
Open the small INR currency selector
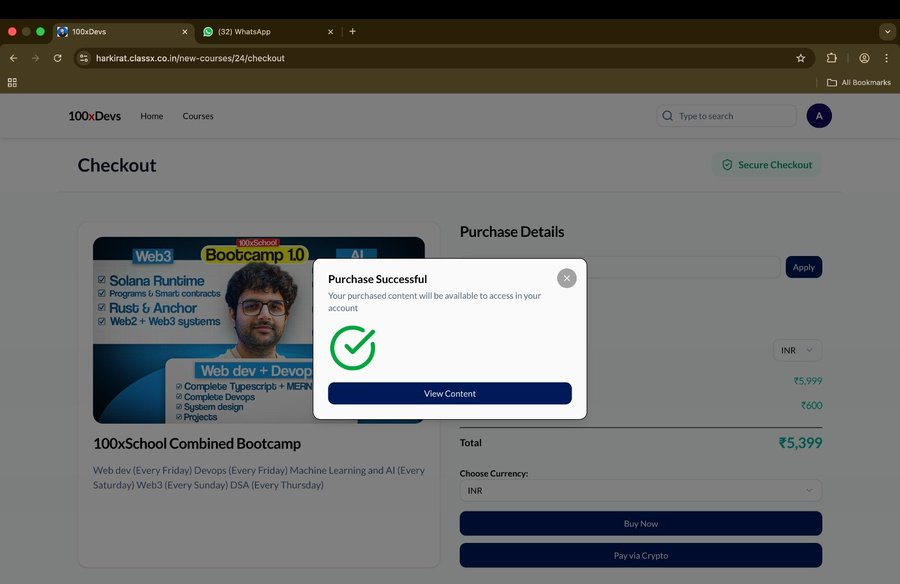pos(797,350)
